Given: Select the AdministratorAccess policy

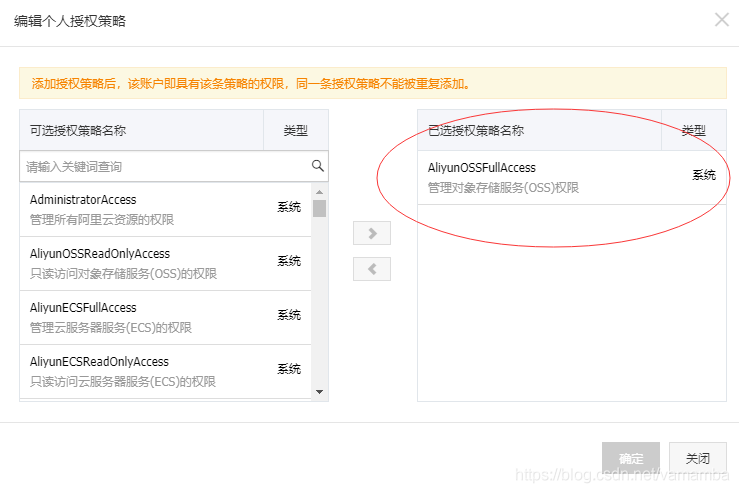Looking at the screenshot, I should [x=165, y=209].
